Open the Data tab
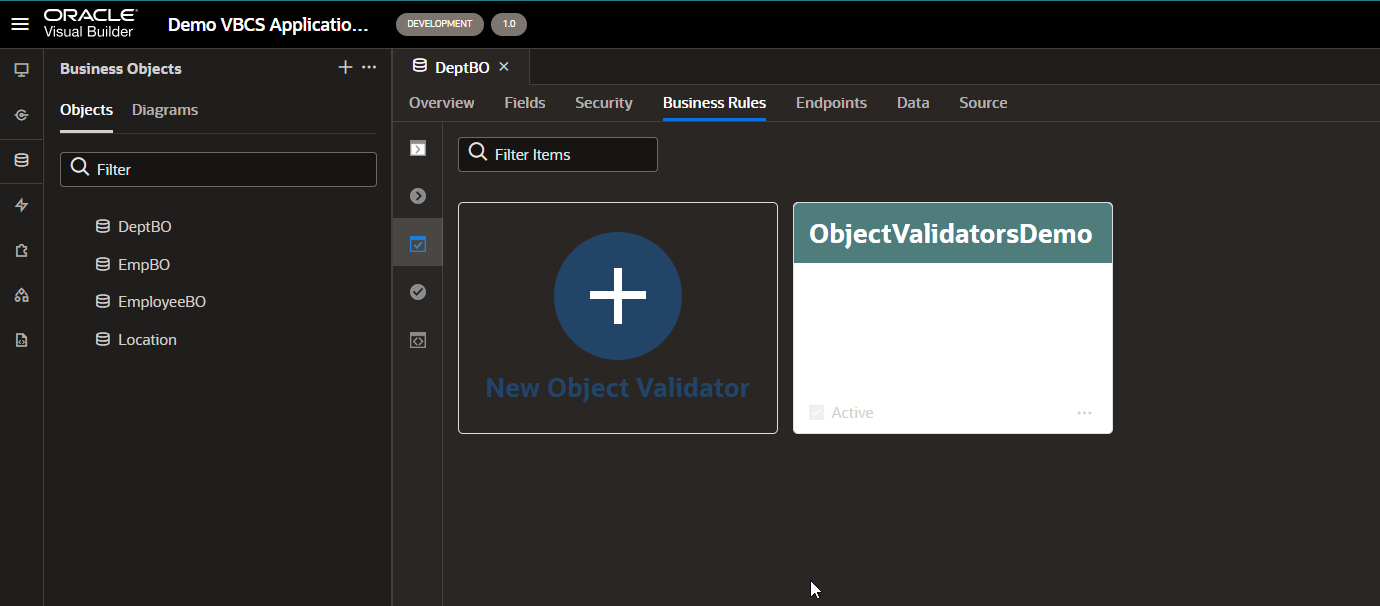 click(913, 103)
